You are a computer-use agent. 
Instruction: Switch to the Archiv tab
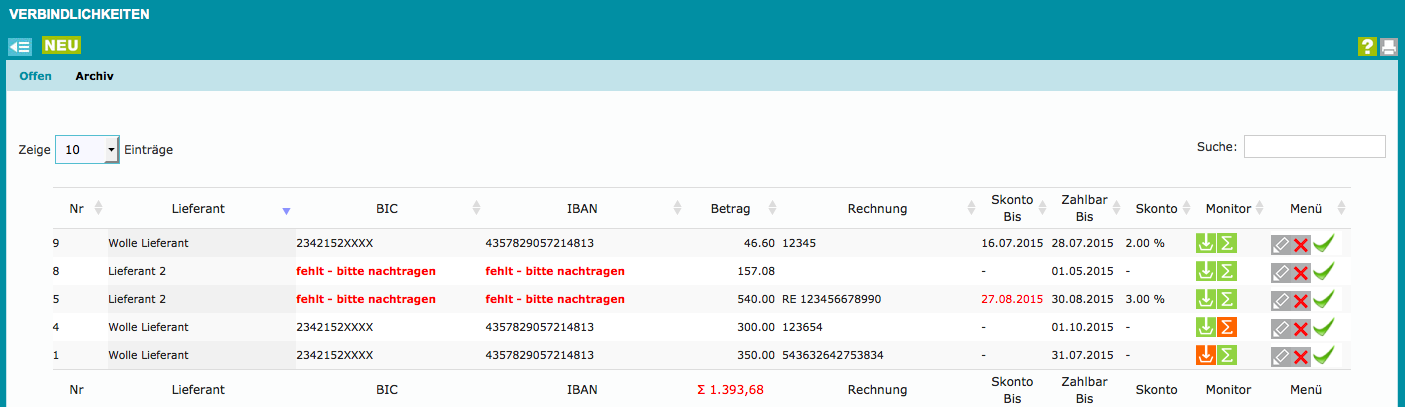94,76
